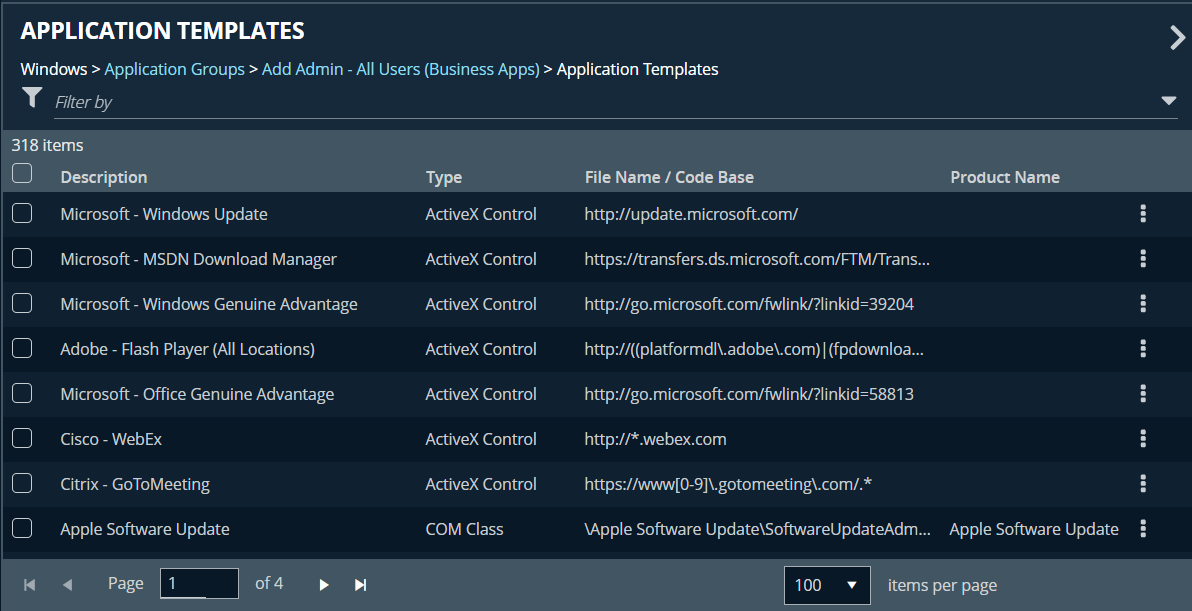Expand the filter options dropdown arrow
Image resolution: width=1192 pixels, height=611 pixels.
[1168, 101]
